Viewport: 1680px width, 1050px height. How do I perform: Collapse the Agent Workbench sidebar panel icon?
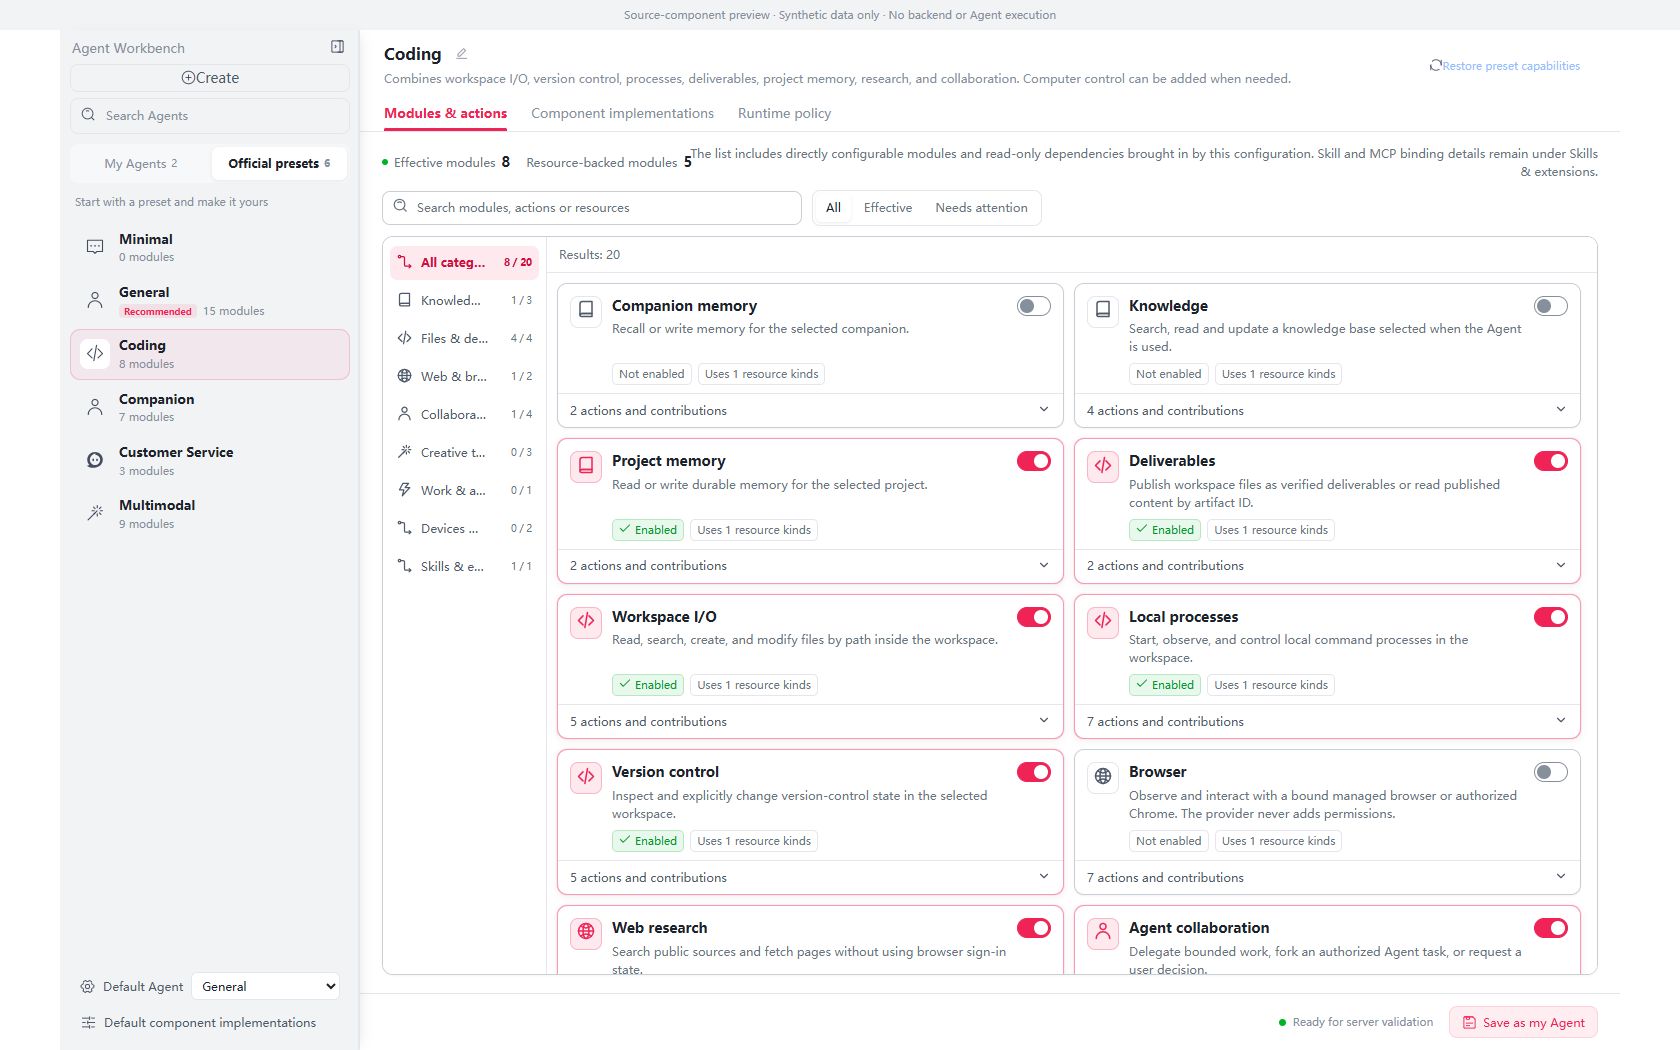pyautogui.click(x=337, y=47)
